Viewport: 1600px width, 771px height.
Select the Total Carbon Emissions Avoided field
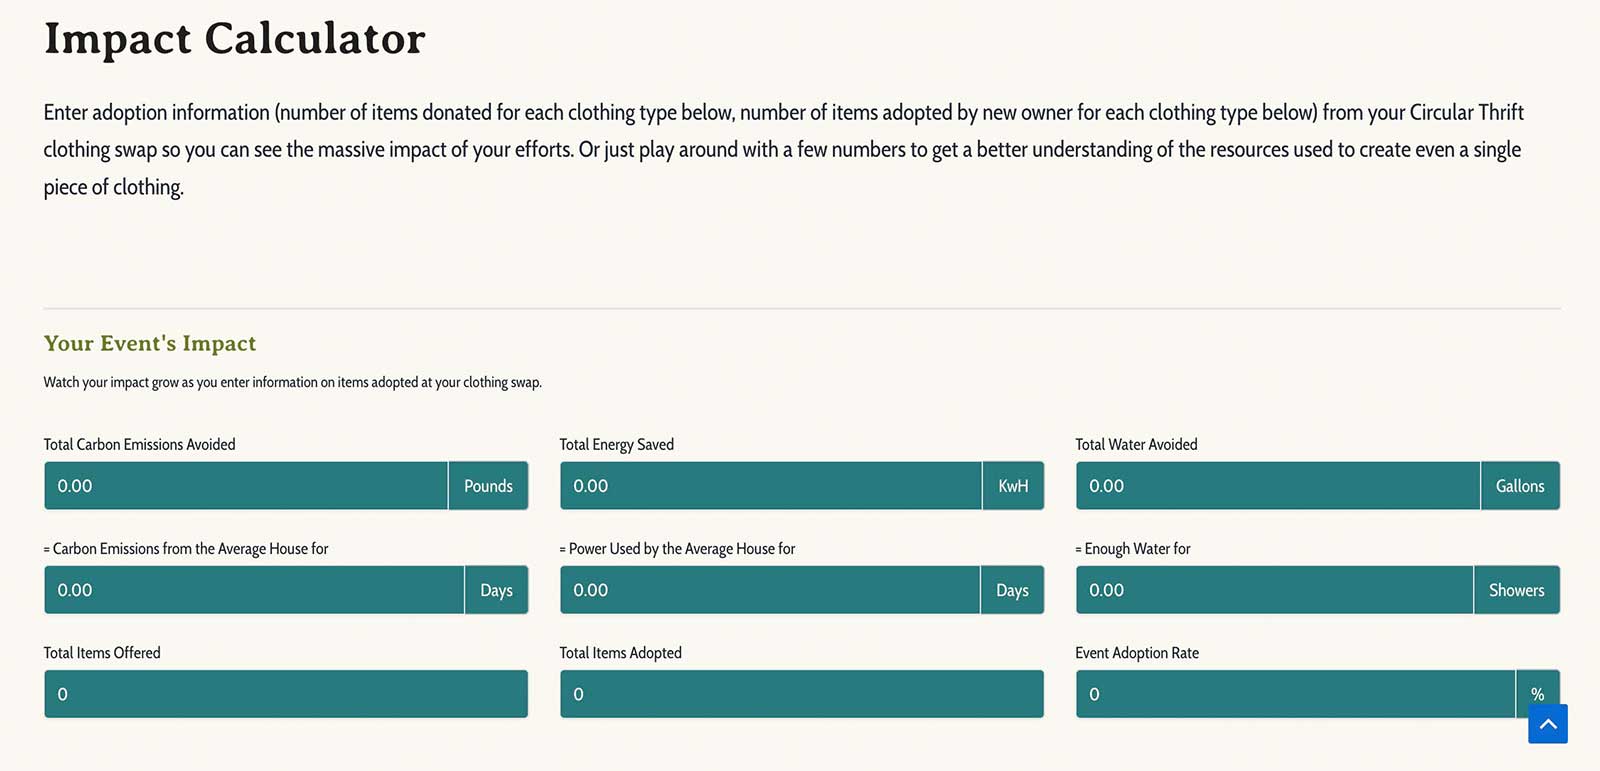point(246,486)
